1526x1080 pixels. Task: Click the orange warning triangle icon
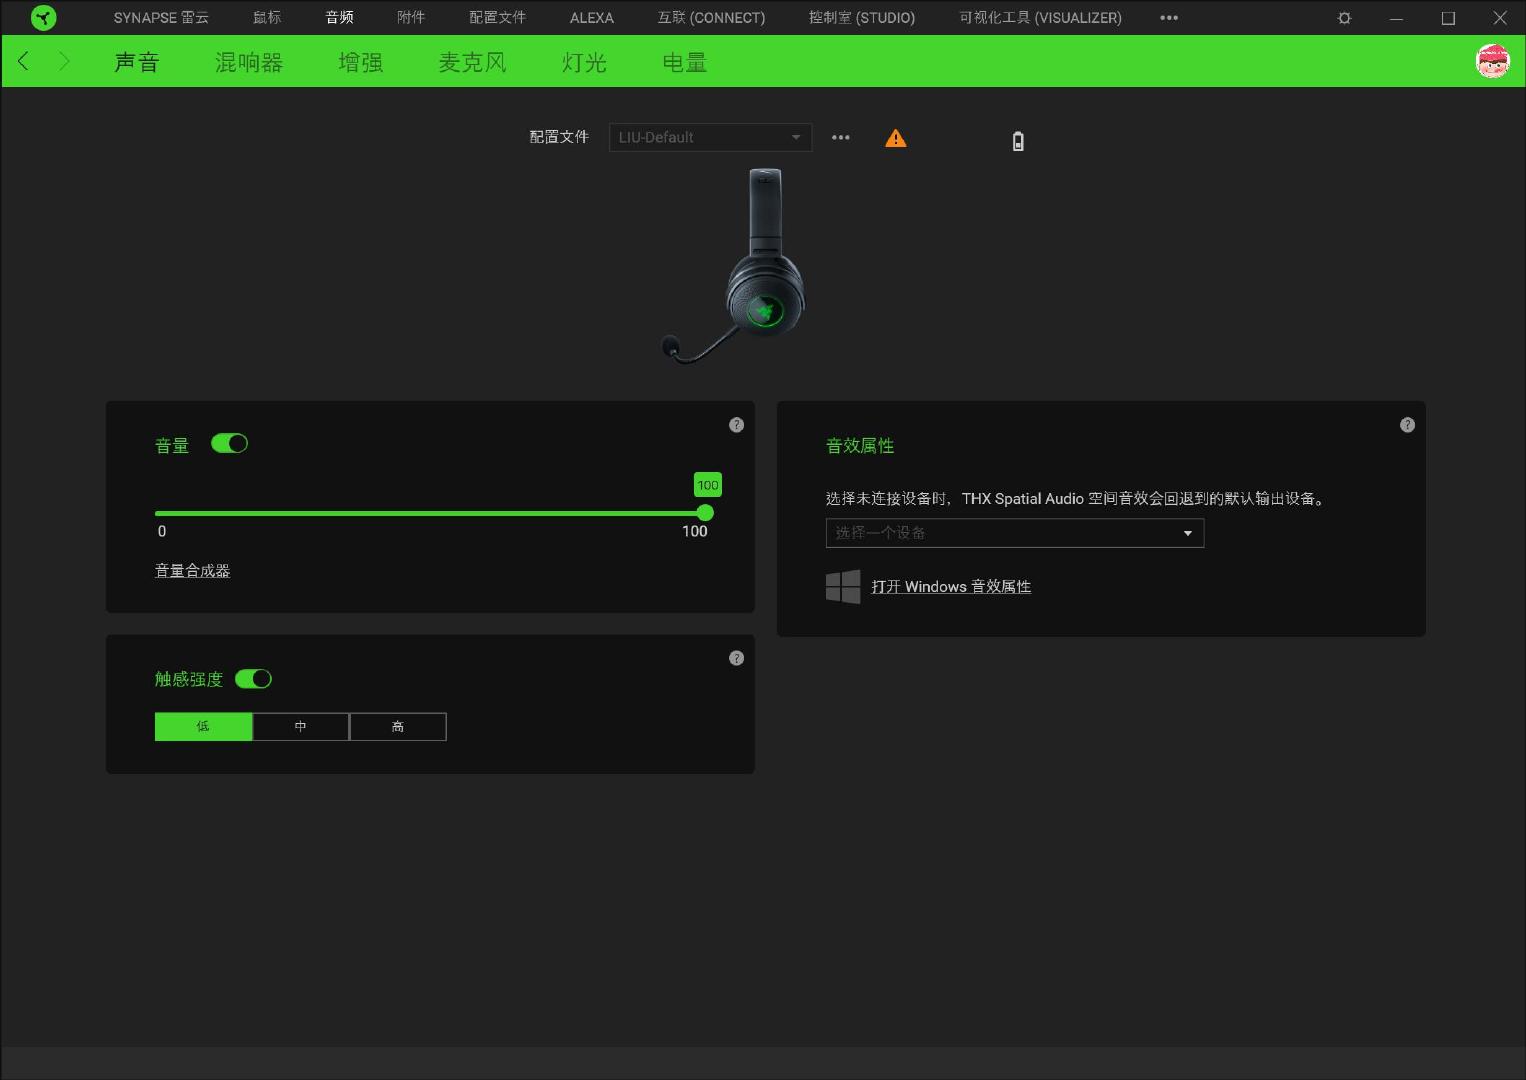point(896,138)
